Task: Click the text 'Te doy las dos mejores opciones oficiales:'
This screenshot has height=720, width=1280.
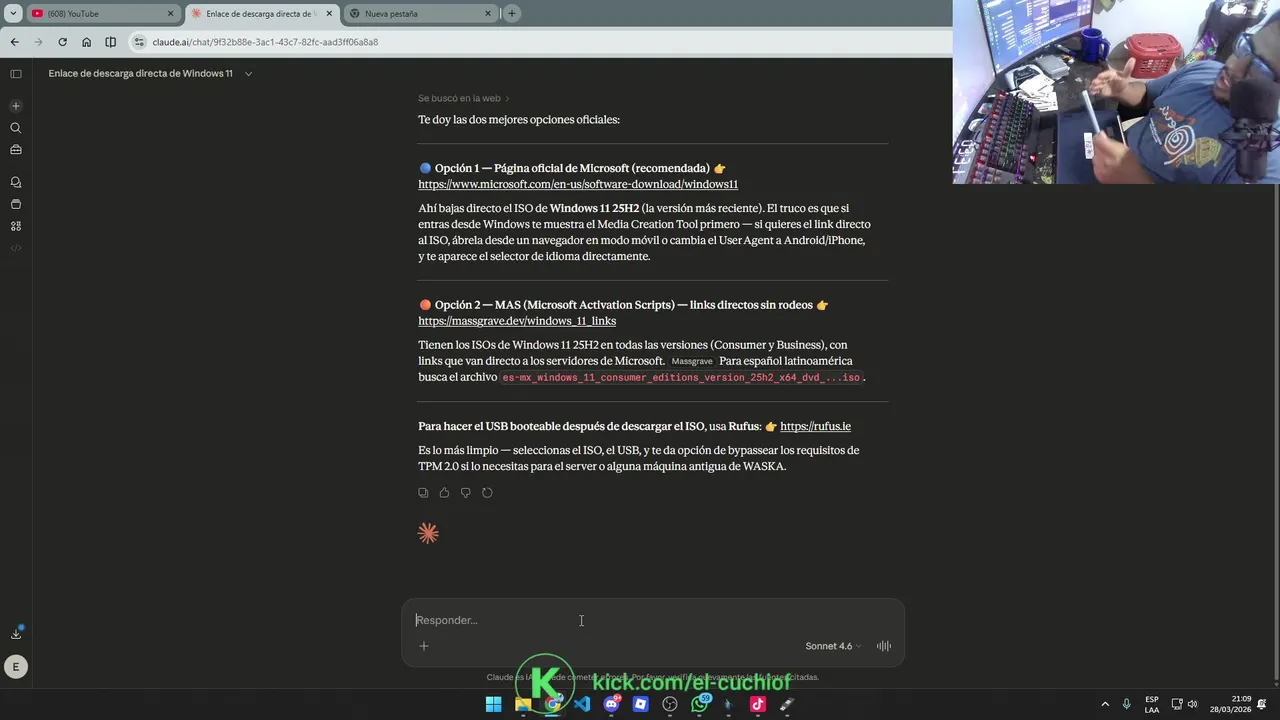Action: coord(519,119)
